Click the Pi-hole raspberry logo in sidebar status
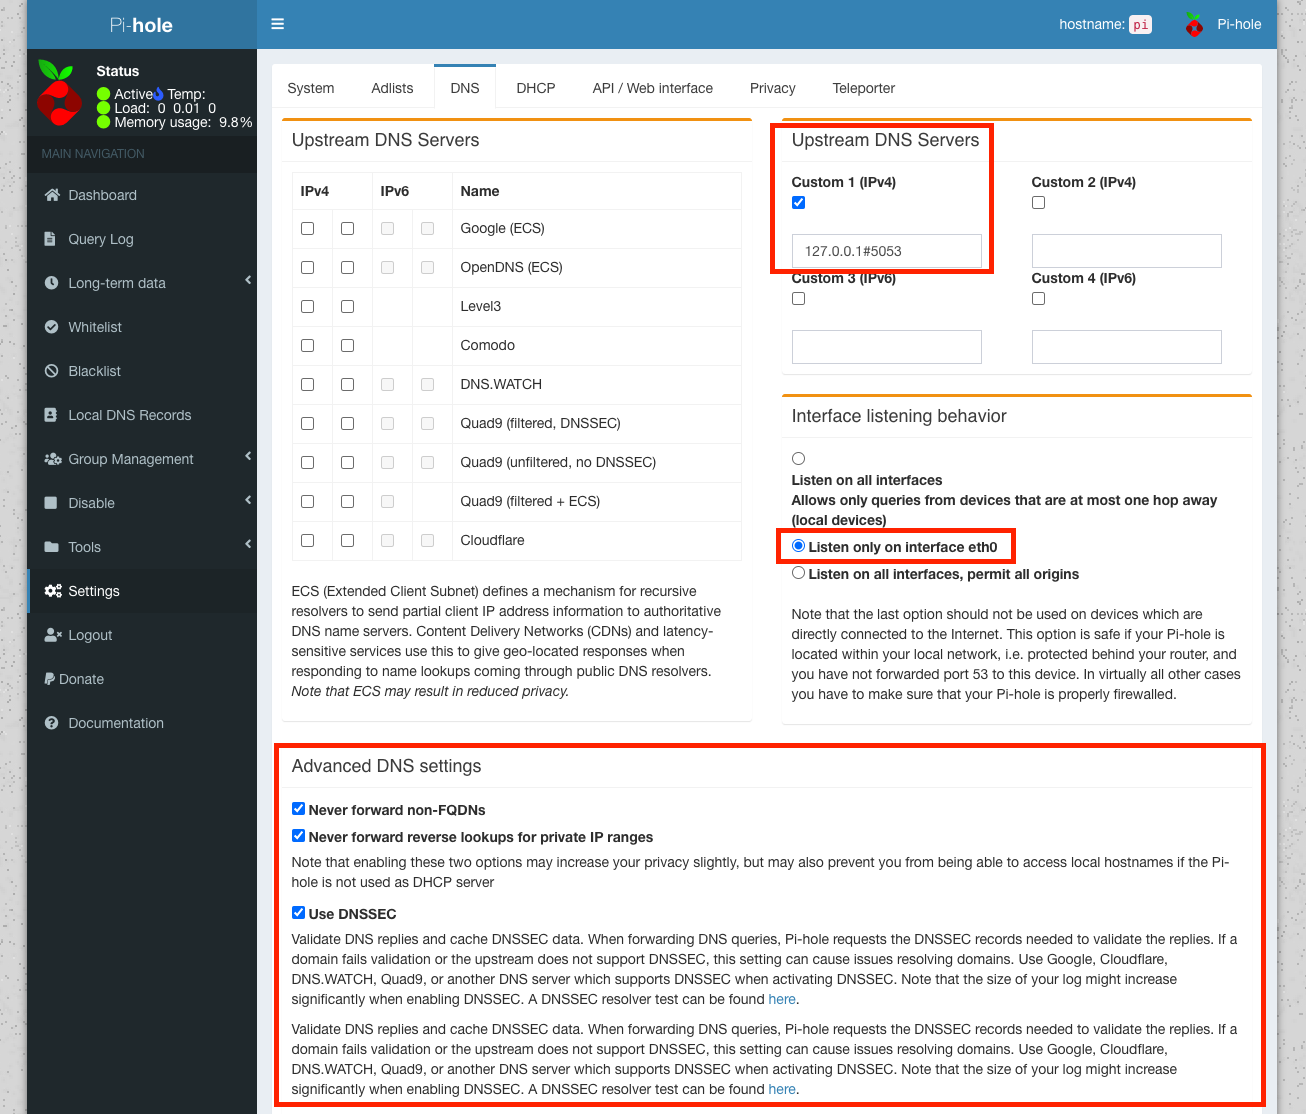1306x1114 pixels. click(59, 92)
